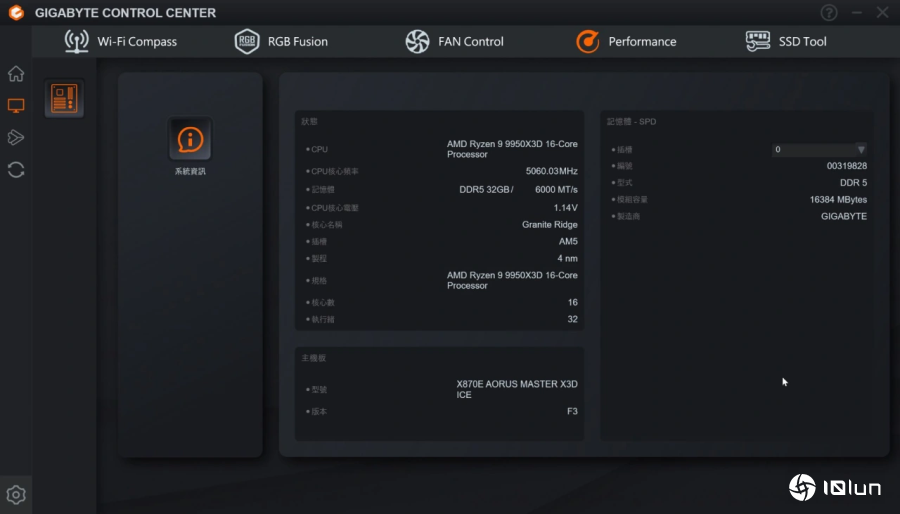The height and width of the screenshot is (514, 900).
Task: Click X870E AORUS MASTER X3D ICE model
Action: click(517, 390)
